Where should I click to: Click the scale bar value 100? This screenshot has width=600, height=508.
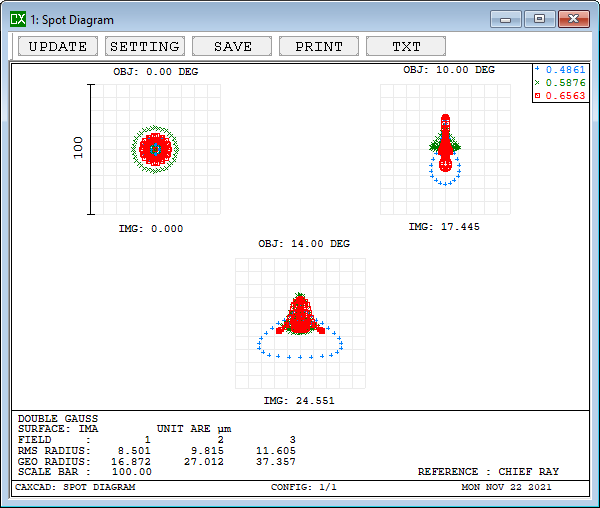click(78, 148)
